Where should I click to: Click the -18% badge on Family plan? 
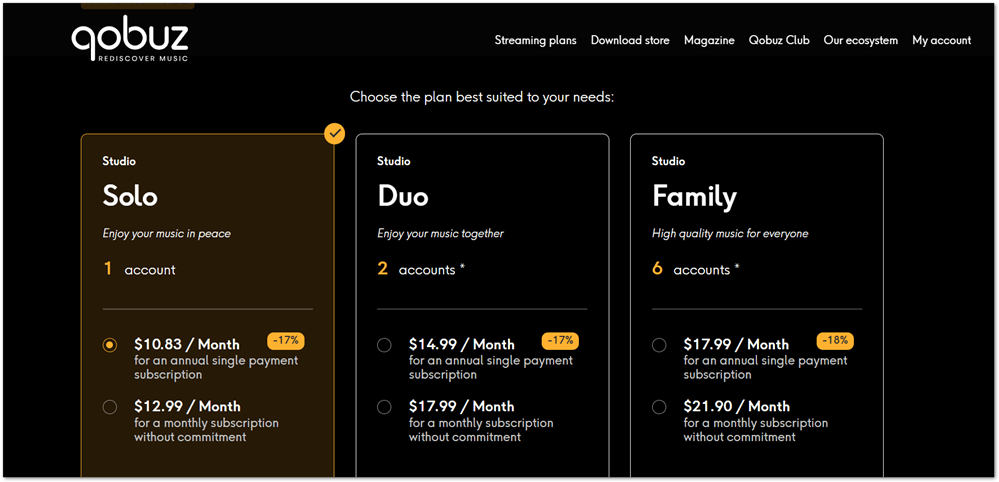coord(835,341)
